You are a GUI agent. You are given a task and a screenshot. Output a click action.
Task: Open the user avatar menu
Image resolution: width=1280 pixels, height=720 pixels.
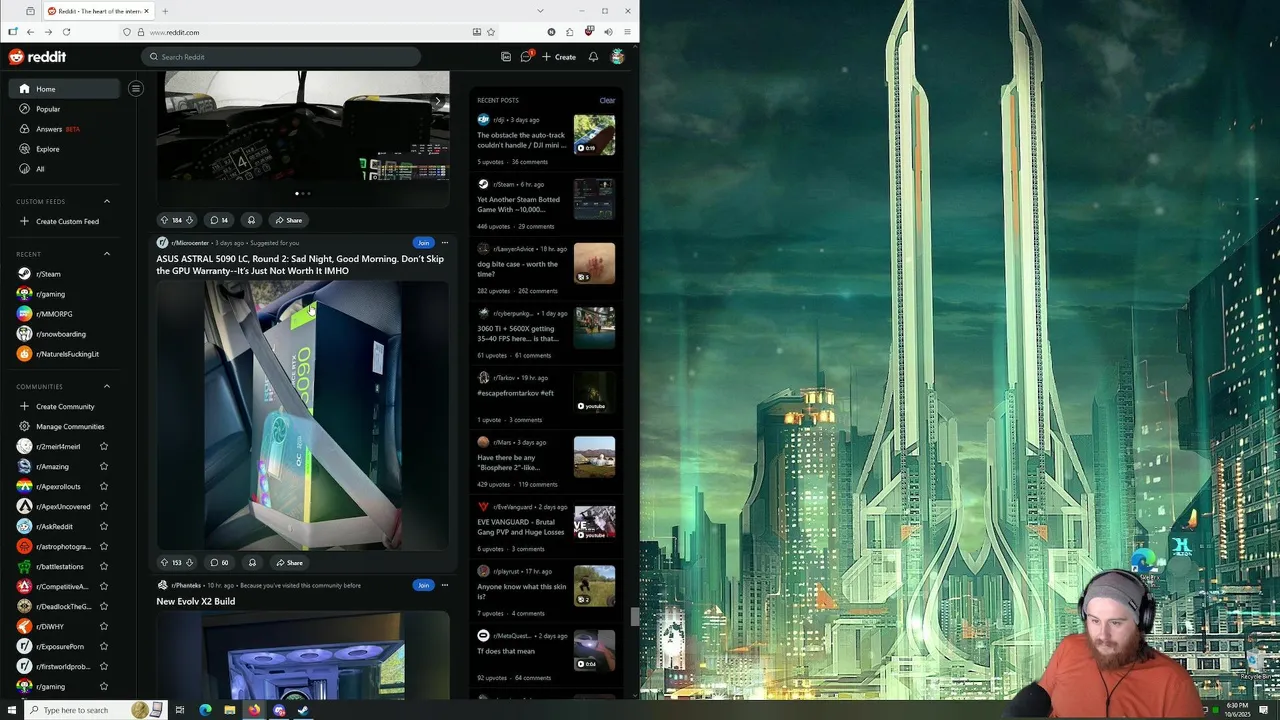[x=618, y=57]
